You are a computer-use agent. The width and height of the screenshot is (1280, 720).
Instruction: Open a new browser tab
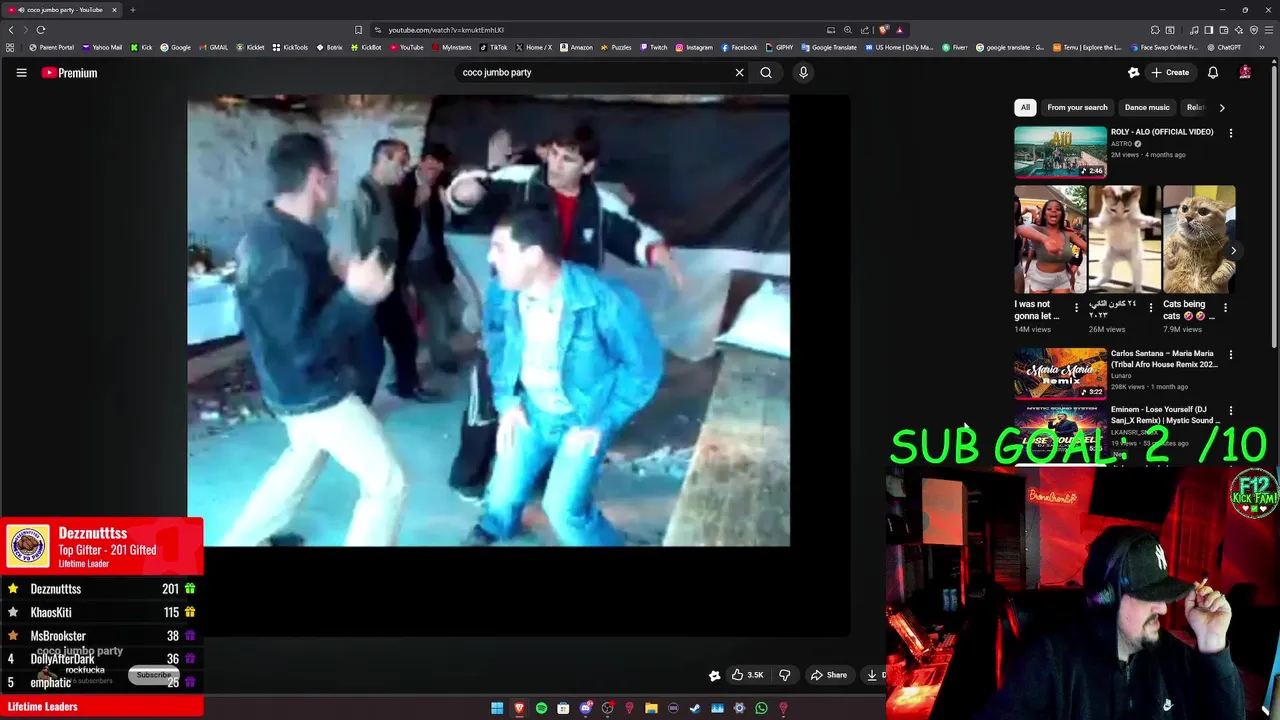pos(132,10)
